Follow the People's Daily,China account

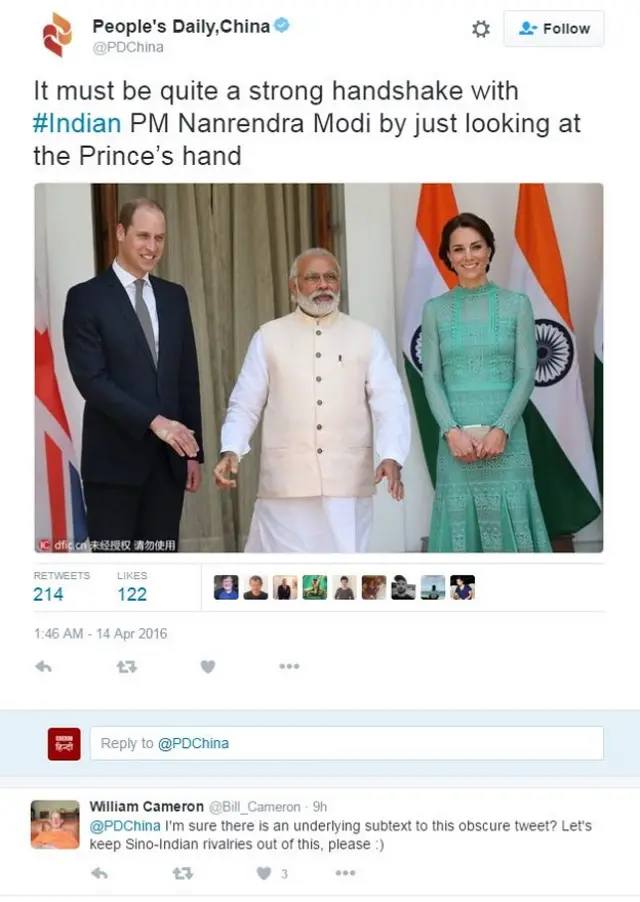point(554,28)
